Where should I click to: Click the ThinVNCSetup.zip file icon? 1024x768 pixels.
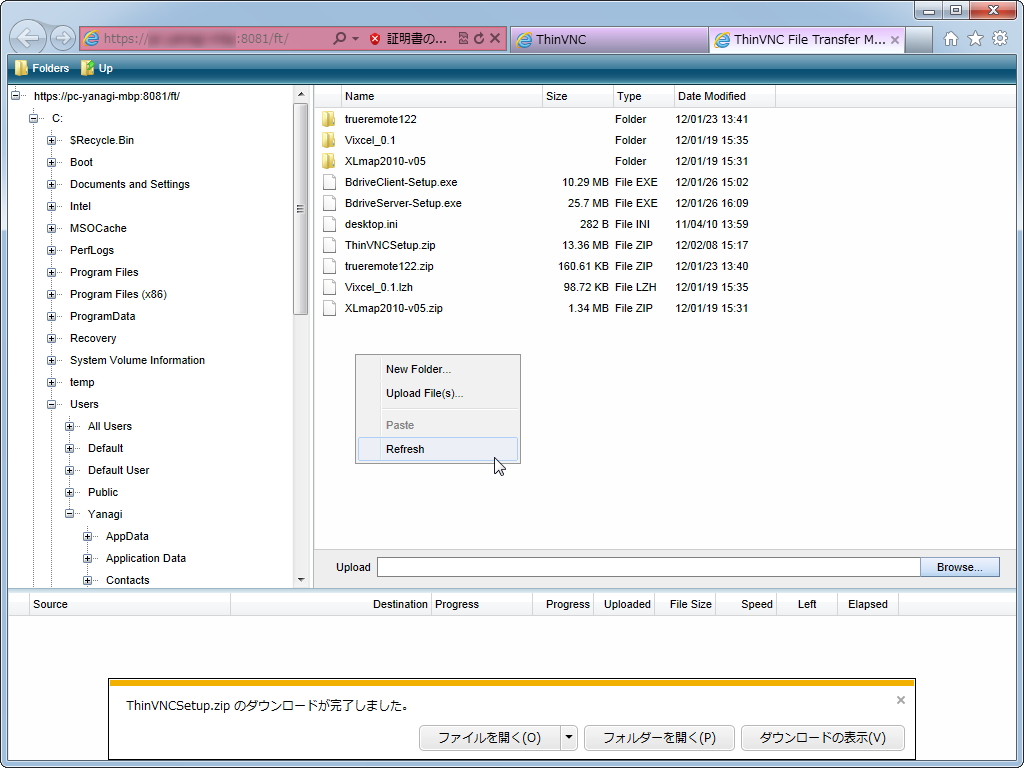tap(330, 245)
